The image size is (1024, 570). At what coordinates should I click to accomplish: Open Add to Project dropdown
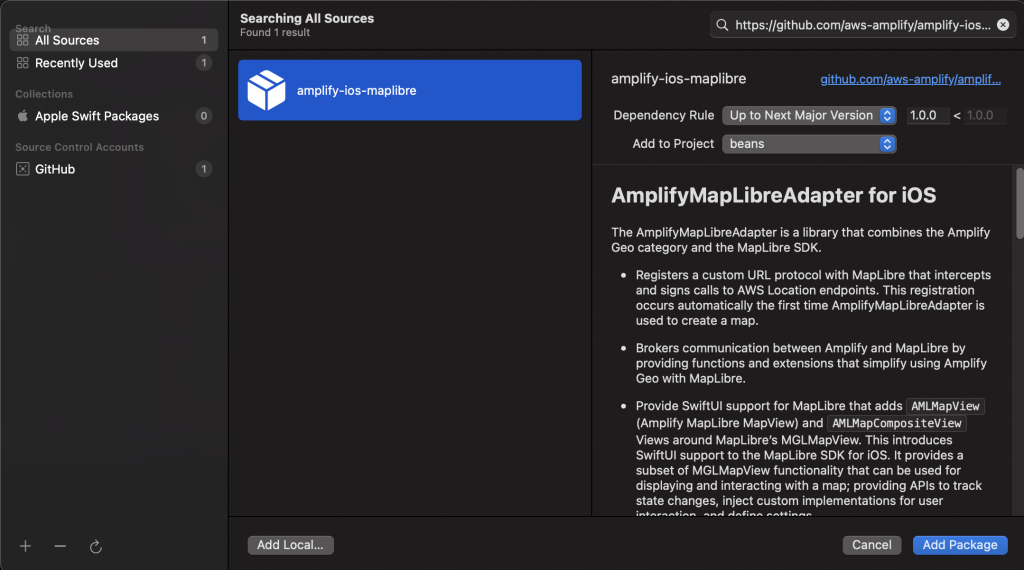coord(809,144)
